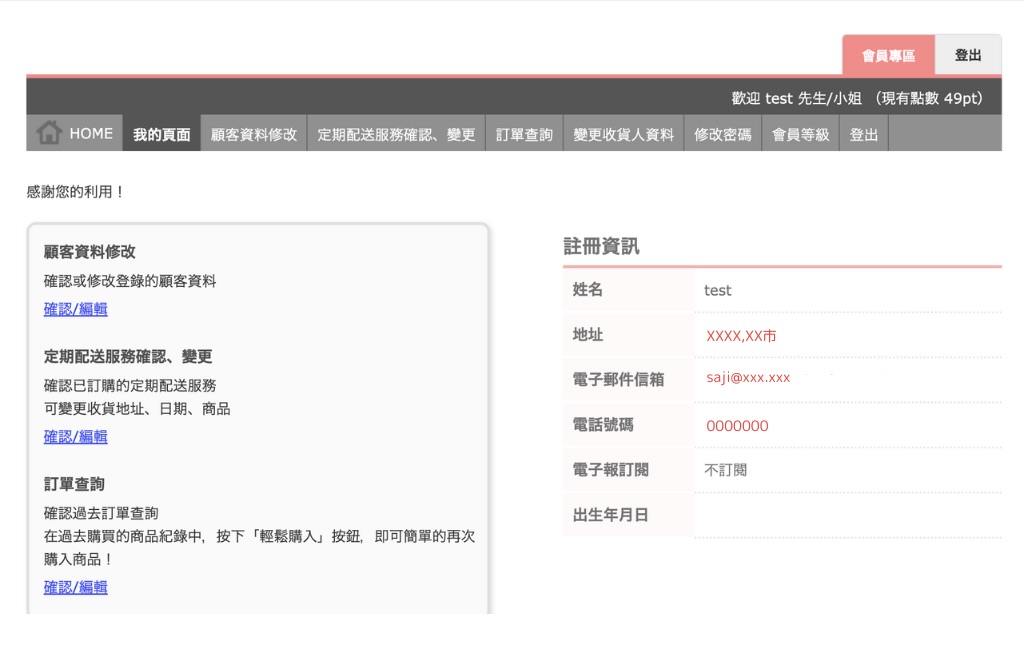Click 確認/編輯 link under 顧客資料修改 section

point(76,309)
